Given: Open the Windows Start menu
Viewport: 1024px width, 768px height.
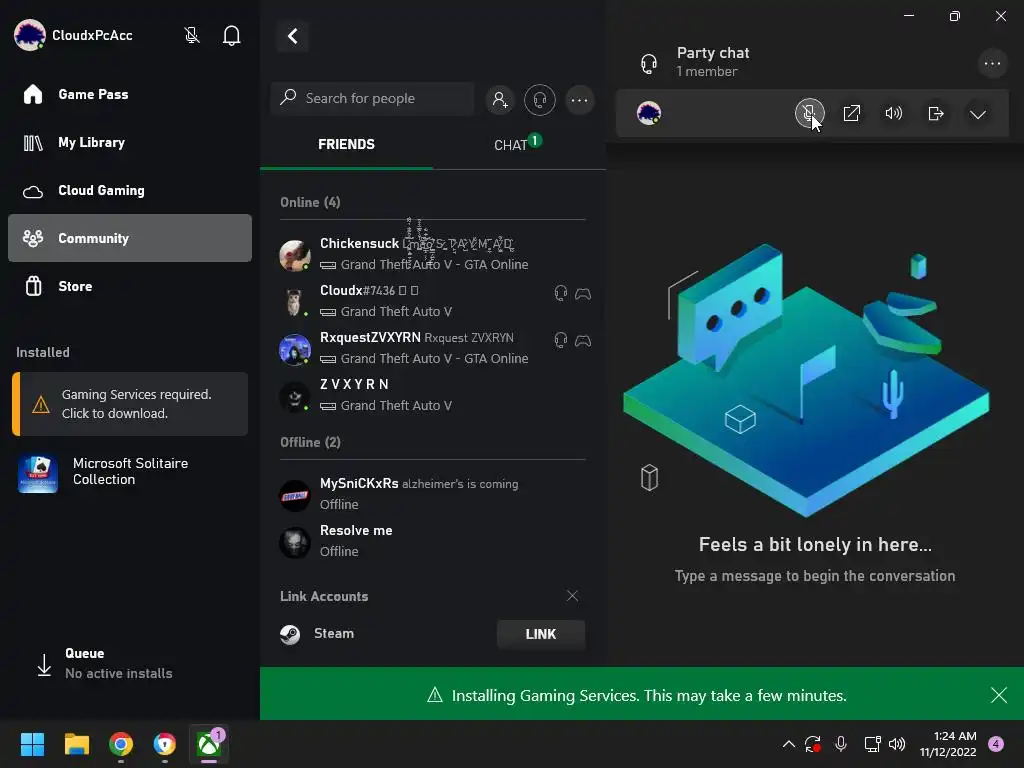Looking at the screenshot, I should click(x=32, y=744).
